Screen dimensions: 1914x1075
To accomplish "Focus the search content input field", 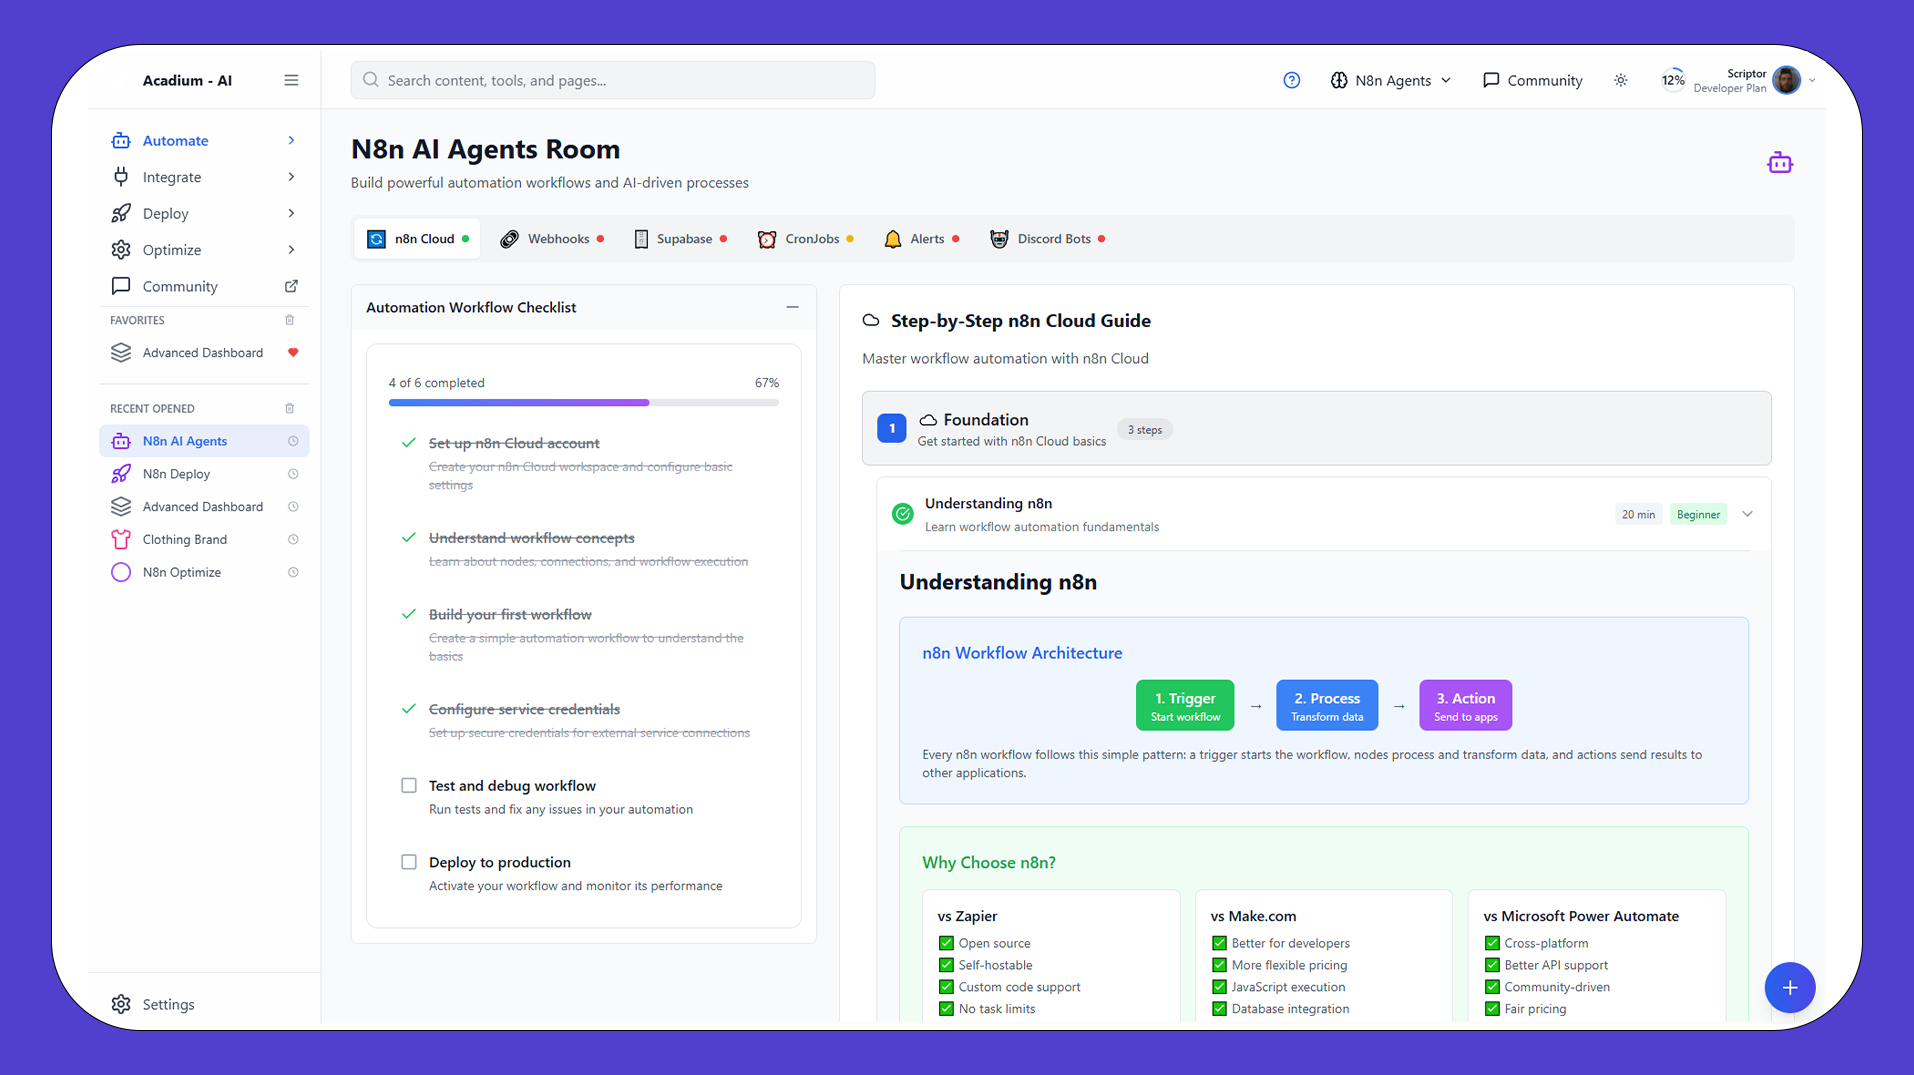I will click(x=613, y=80).
